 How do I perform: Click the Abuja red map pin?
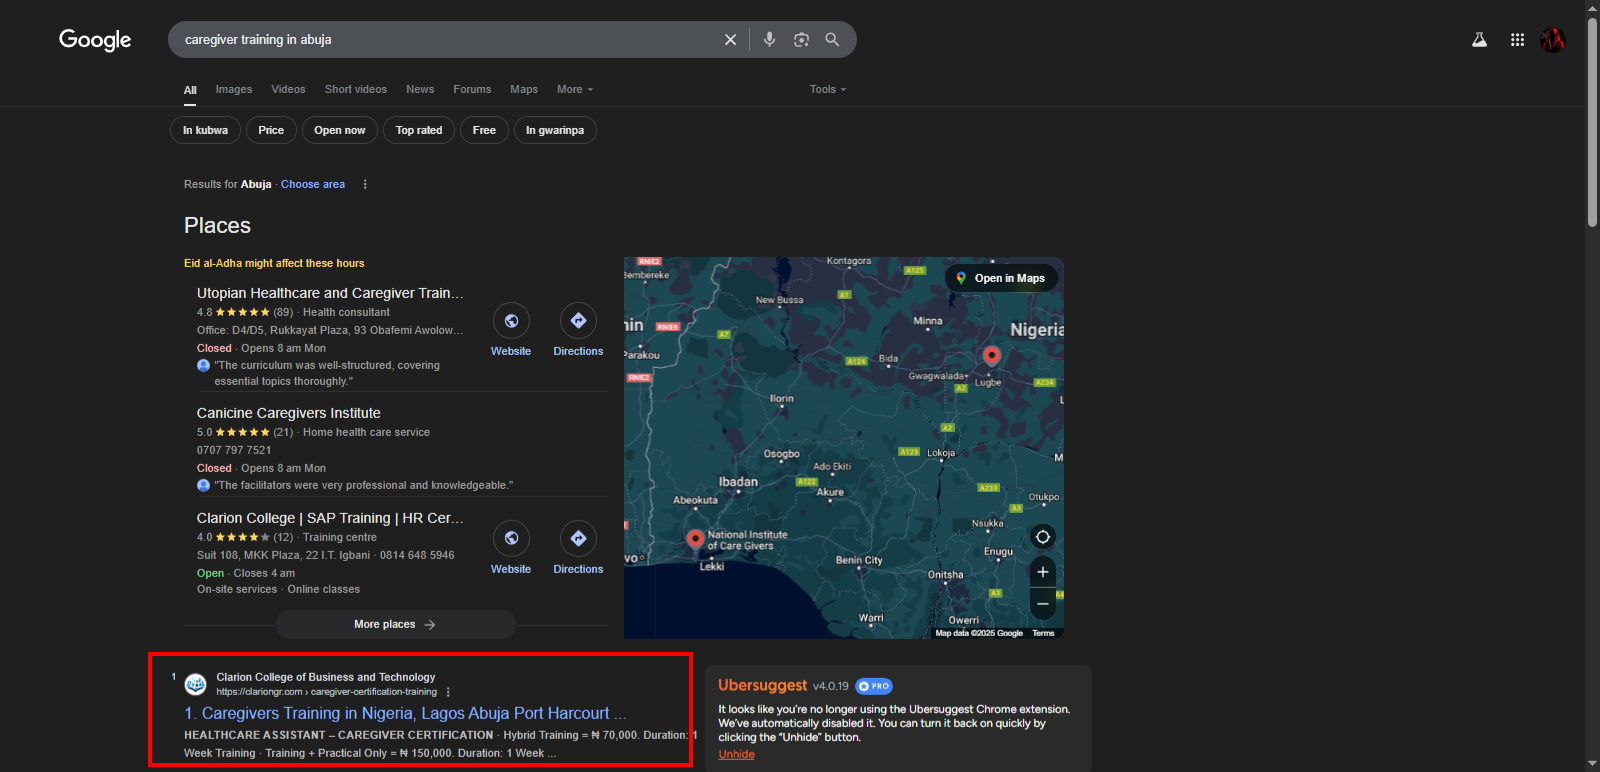tap(991, 356)
